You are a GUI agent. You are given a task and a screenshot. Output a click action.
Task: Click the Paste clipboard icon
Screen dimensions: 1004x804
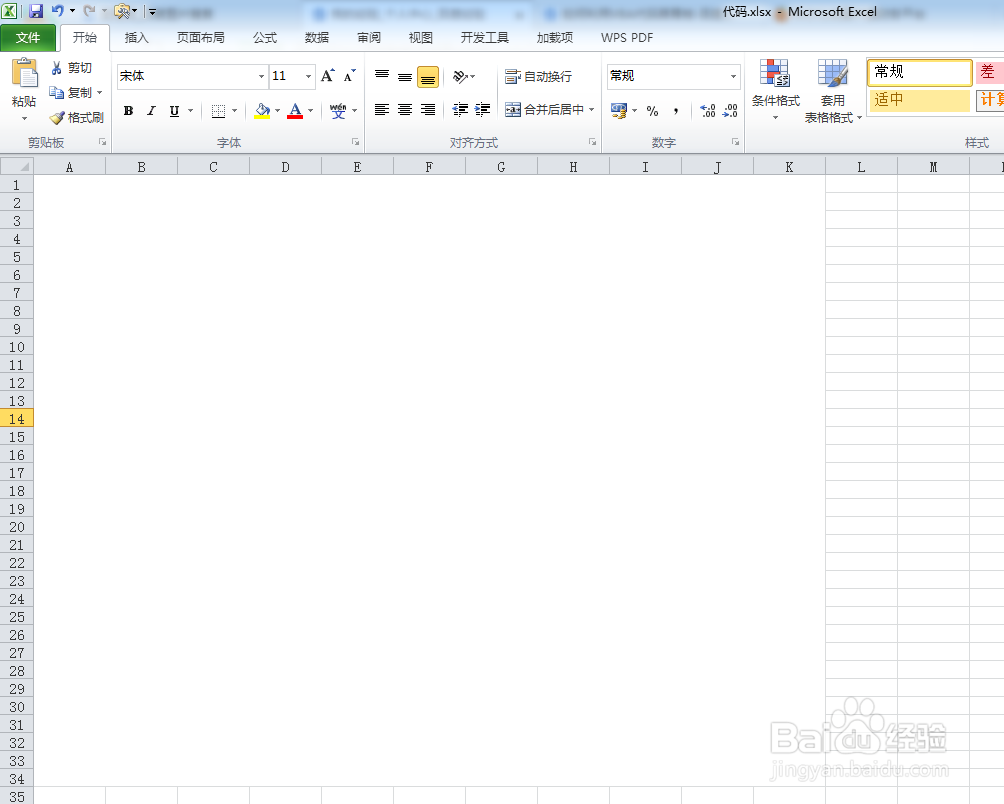(24, 73)
